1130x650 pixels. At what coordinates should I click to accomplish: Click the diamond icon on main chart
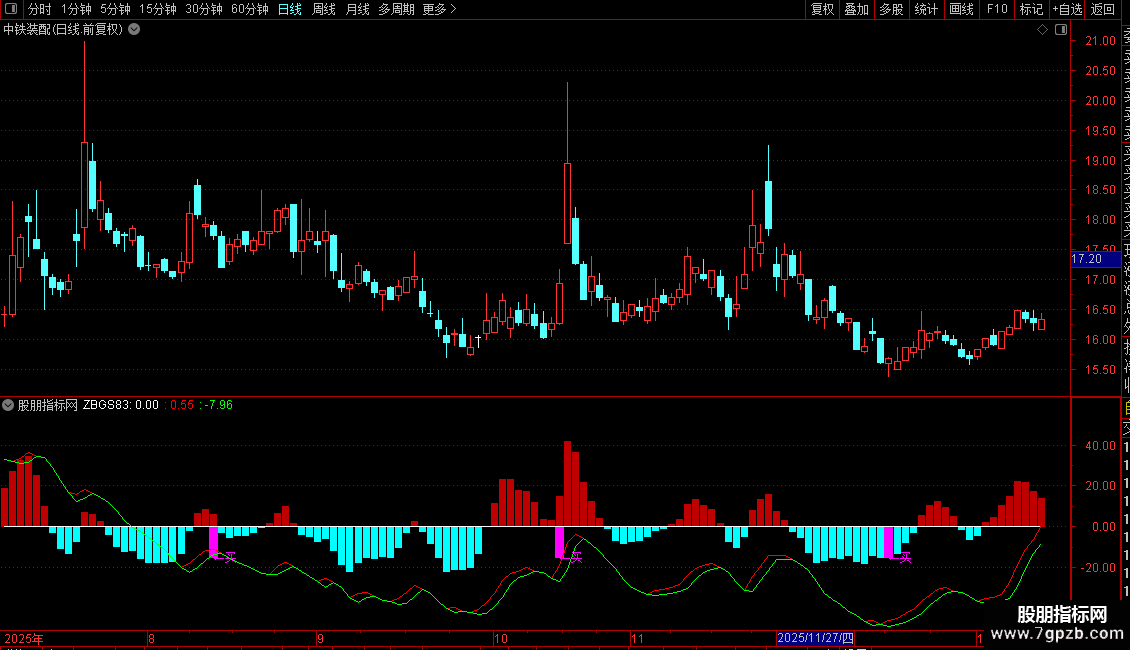click(x=1042, y=30)
